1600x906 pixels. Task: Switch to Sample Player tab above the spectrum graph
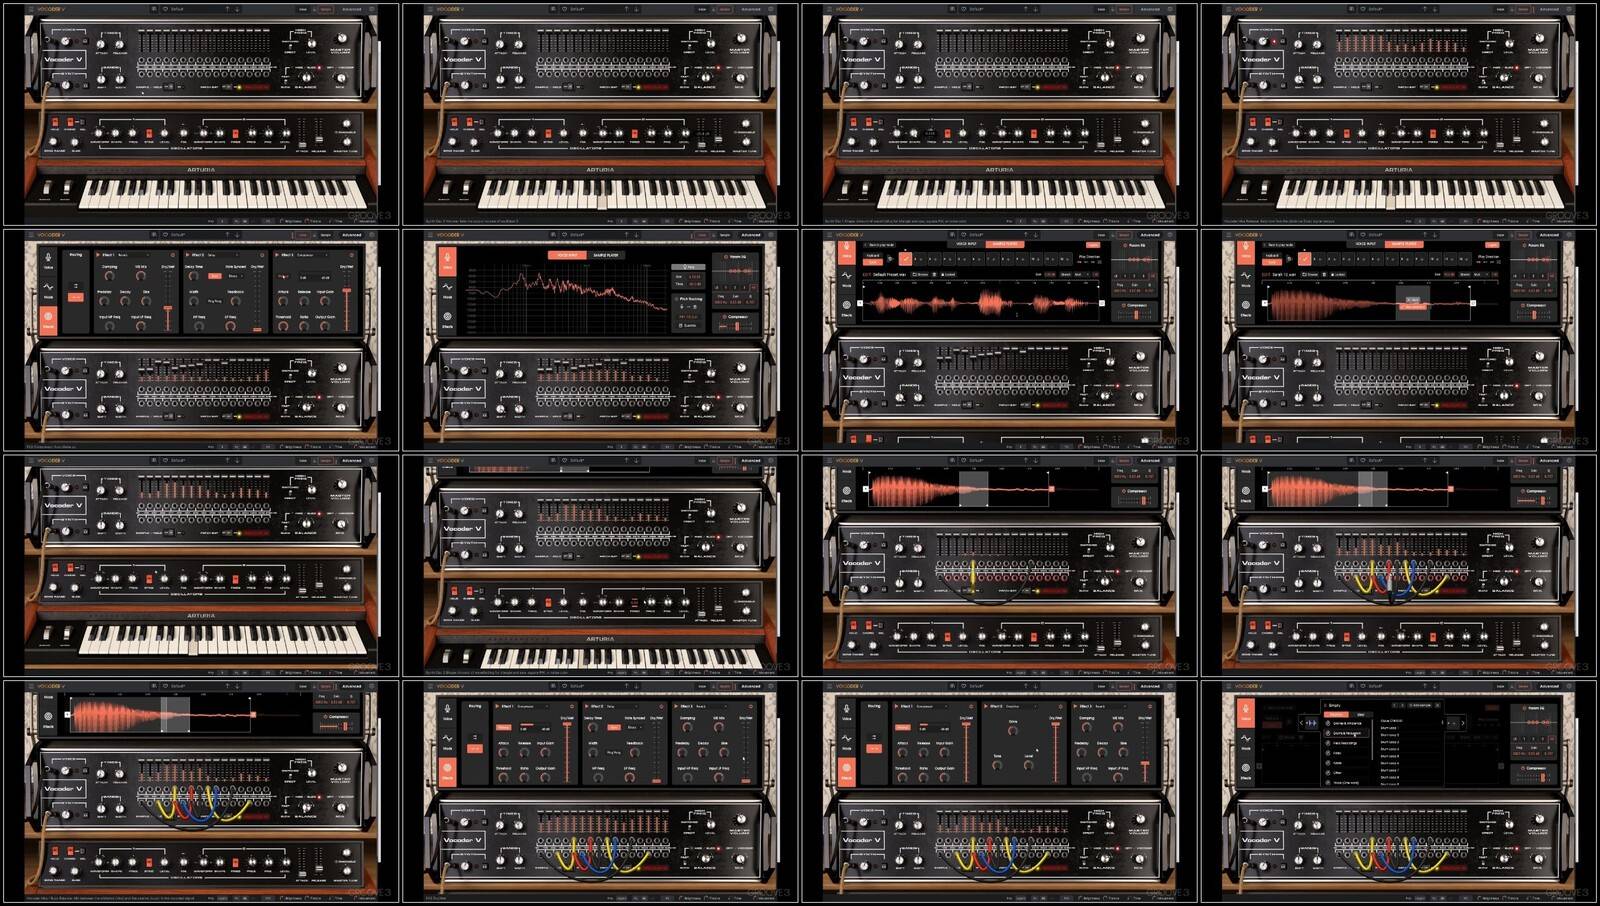tap(606, 255)
